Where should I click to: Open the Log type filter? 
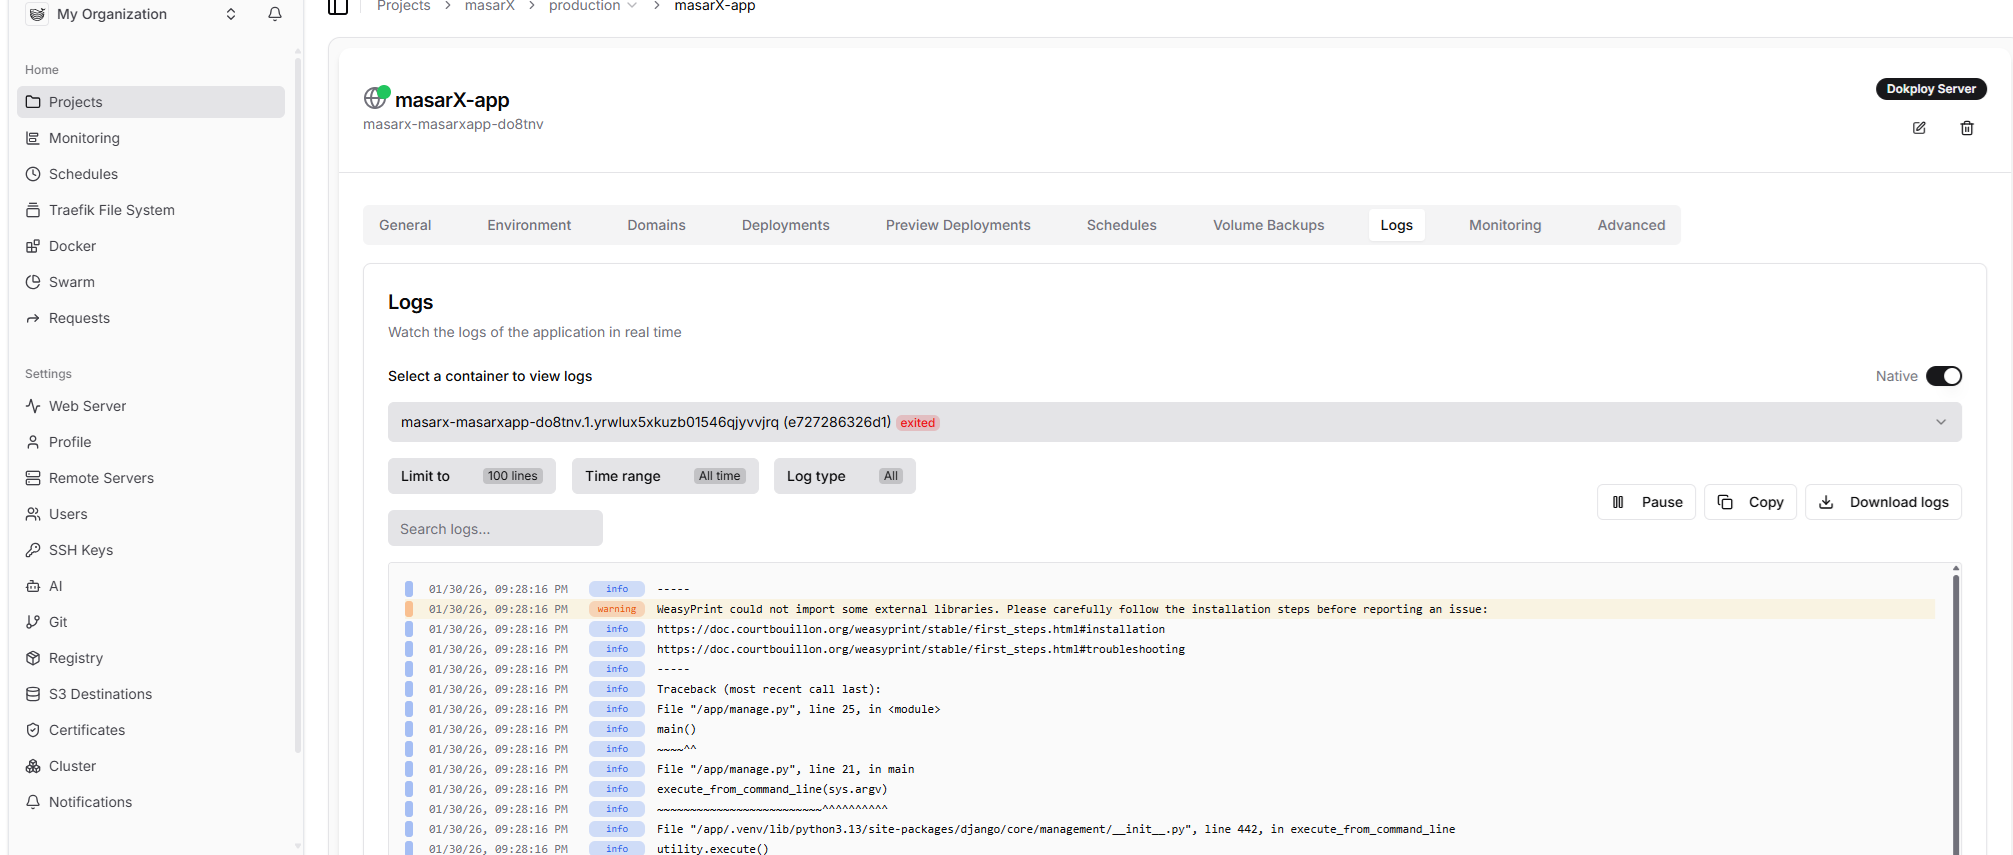[843, 476]
